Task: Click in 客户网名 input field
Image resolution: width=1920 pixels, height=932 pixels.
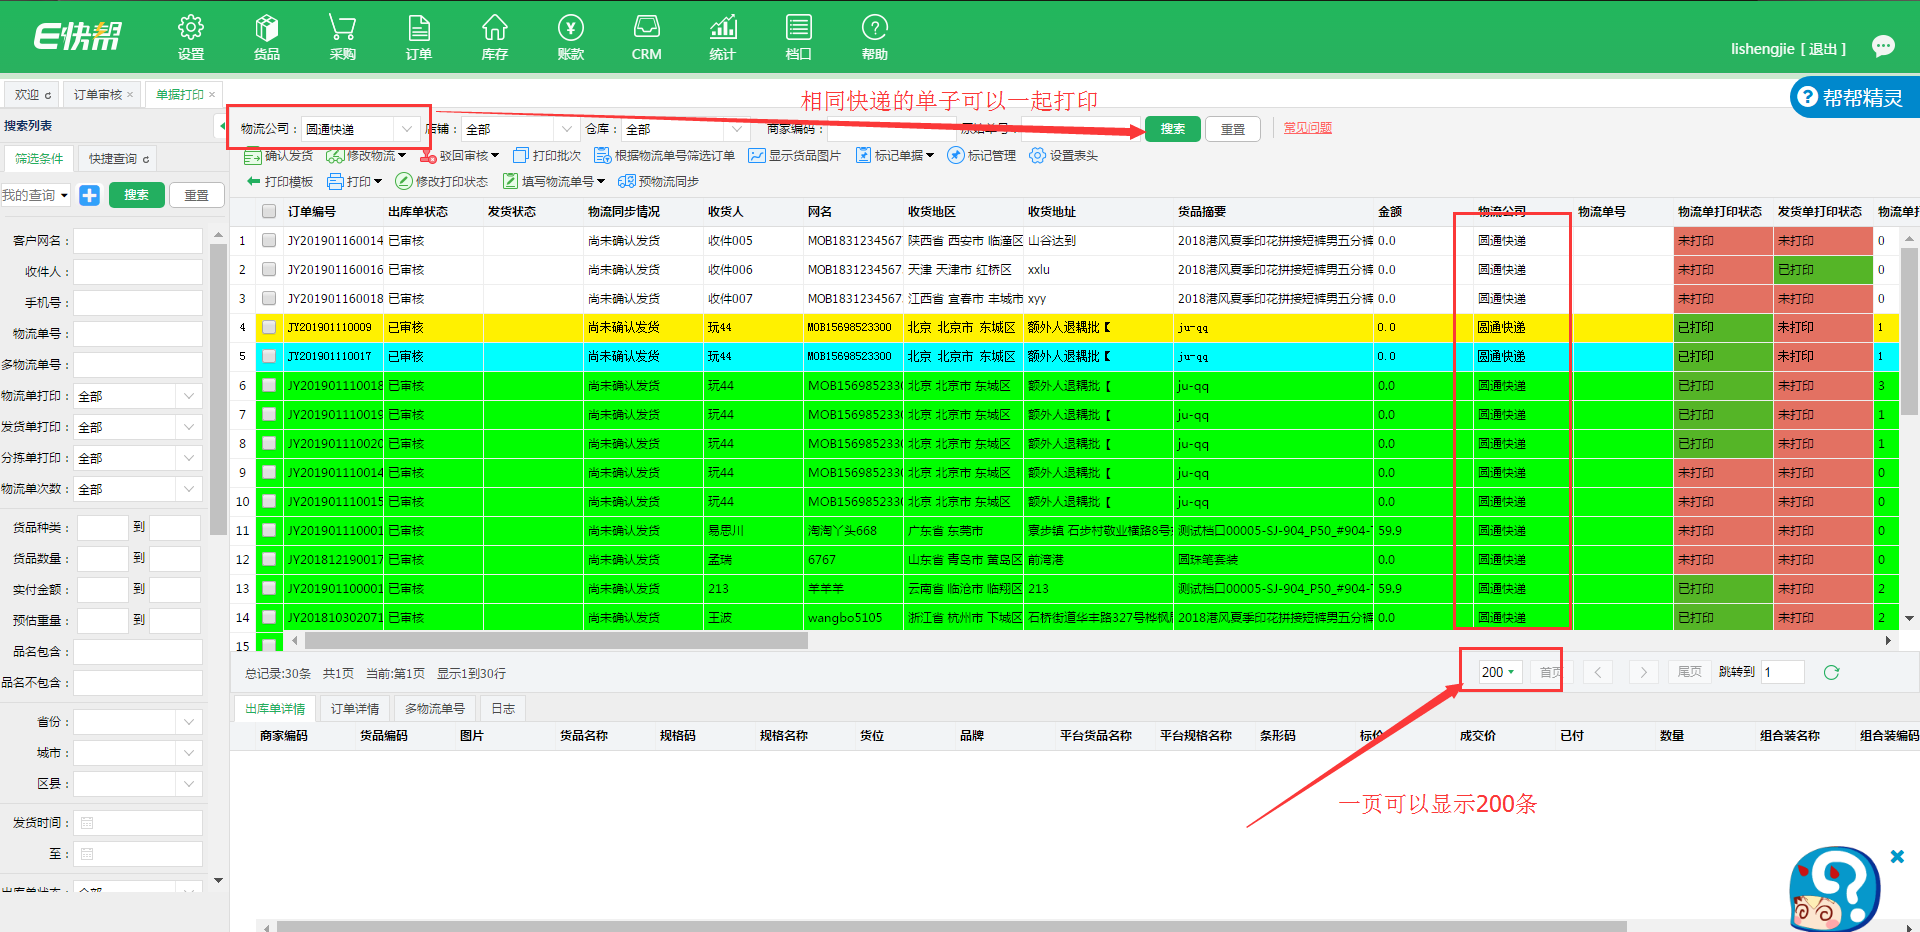Action: coord(138,241)
